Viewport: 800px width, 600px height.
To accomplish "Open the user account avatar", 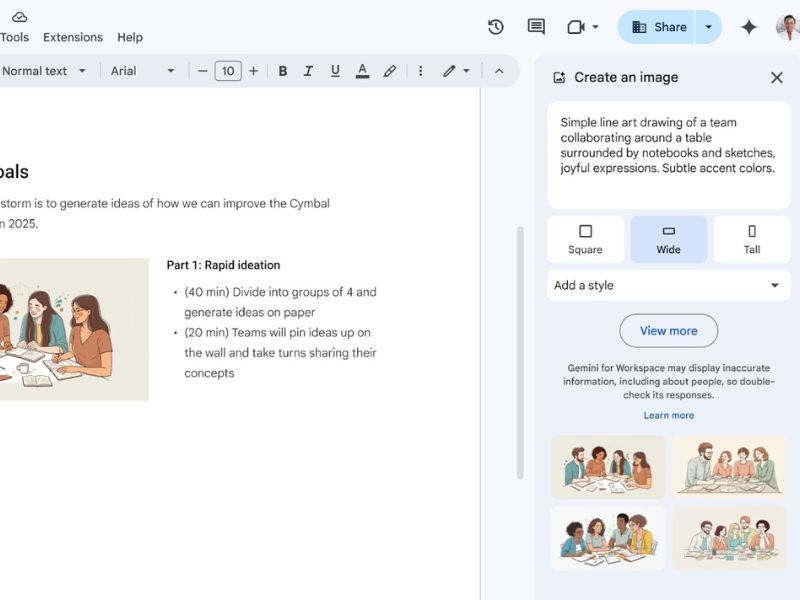I will 788,27.
